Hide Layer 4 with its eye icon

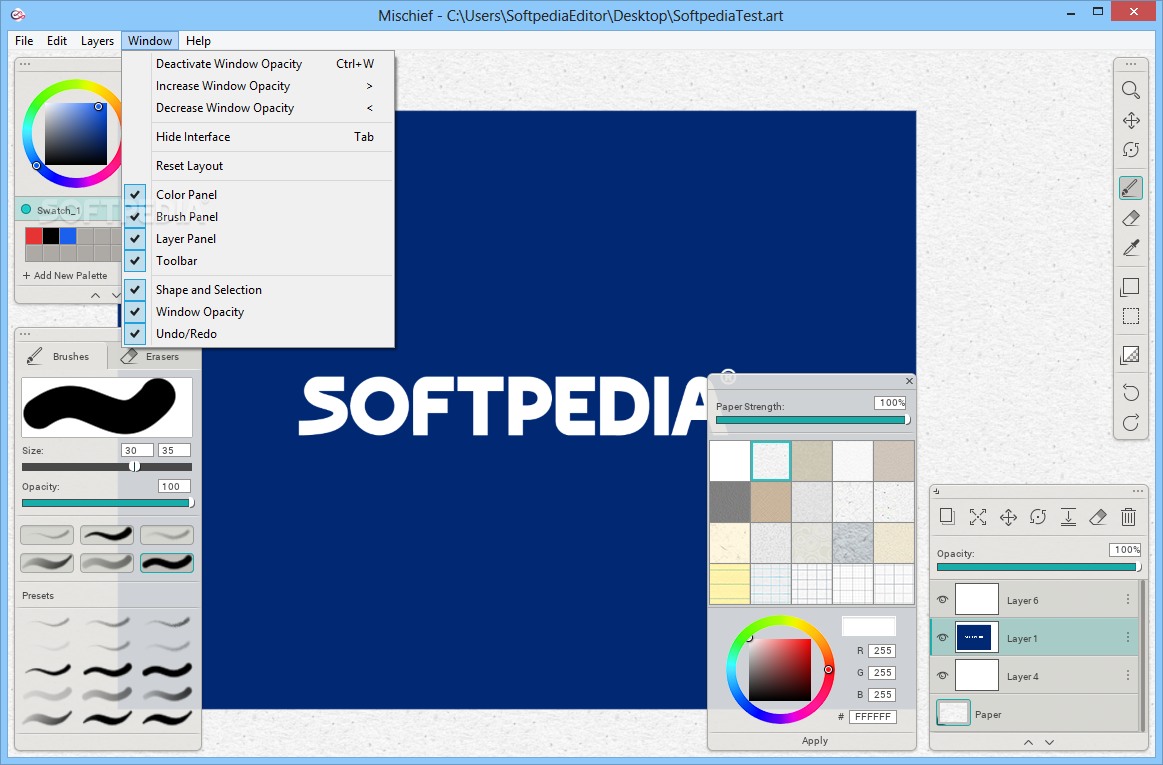pos(942,675)
